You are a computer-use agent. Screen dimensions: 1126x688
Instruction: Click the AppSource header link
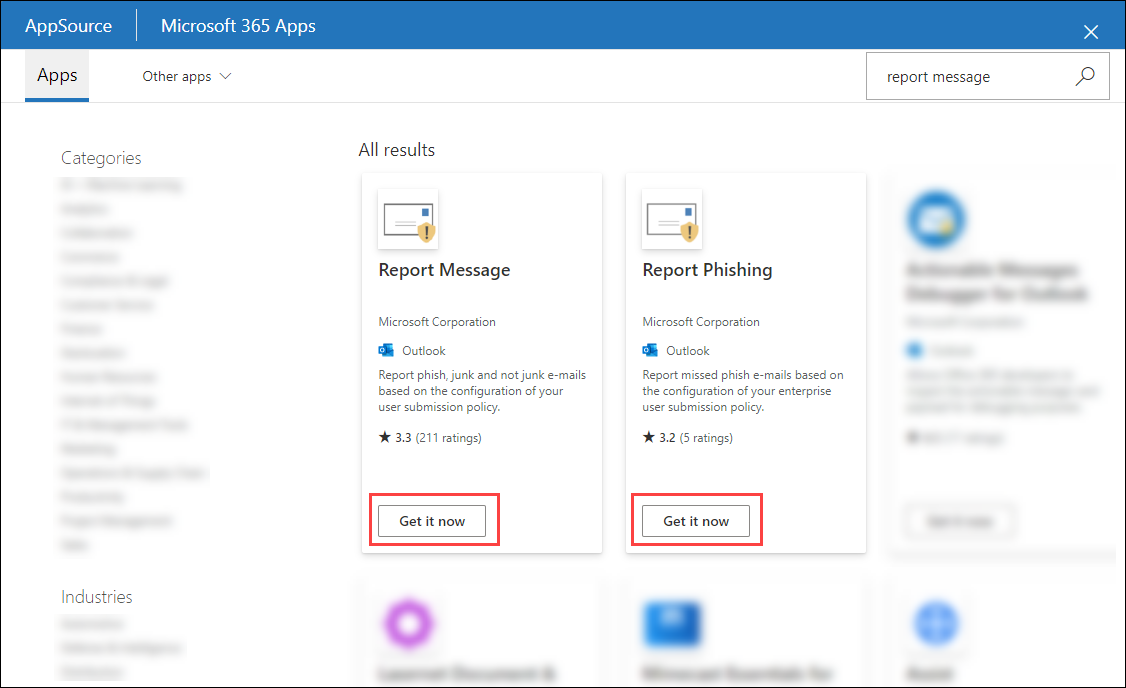point(68,26)
